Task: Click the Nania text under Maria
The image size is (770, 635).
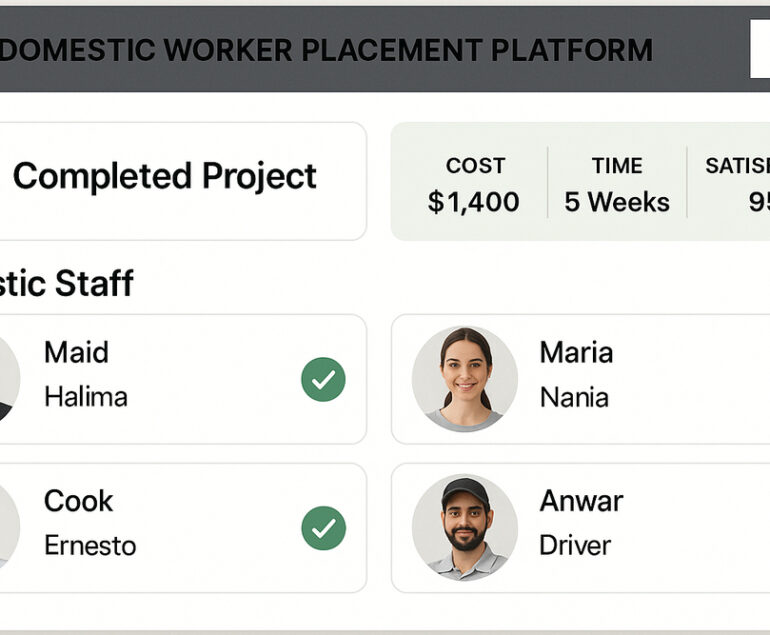Action: [574, 397]
